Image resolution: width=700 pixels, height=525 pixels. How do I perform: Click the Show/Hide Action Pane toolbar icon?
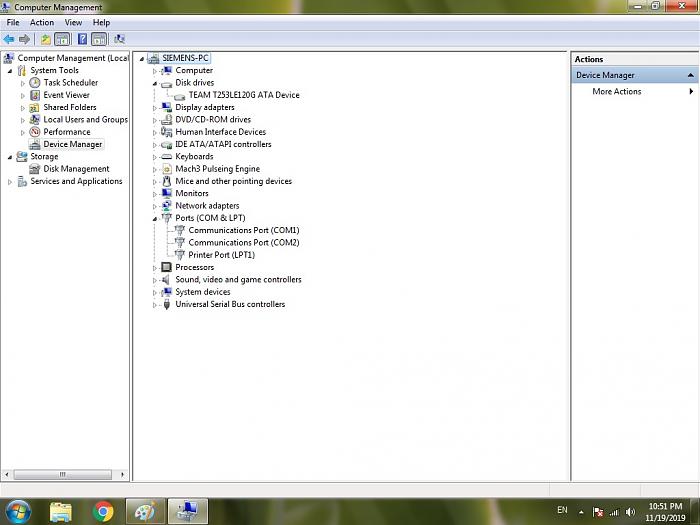click(99, 39)
